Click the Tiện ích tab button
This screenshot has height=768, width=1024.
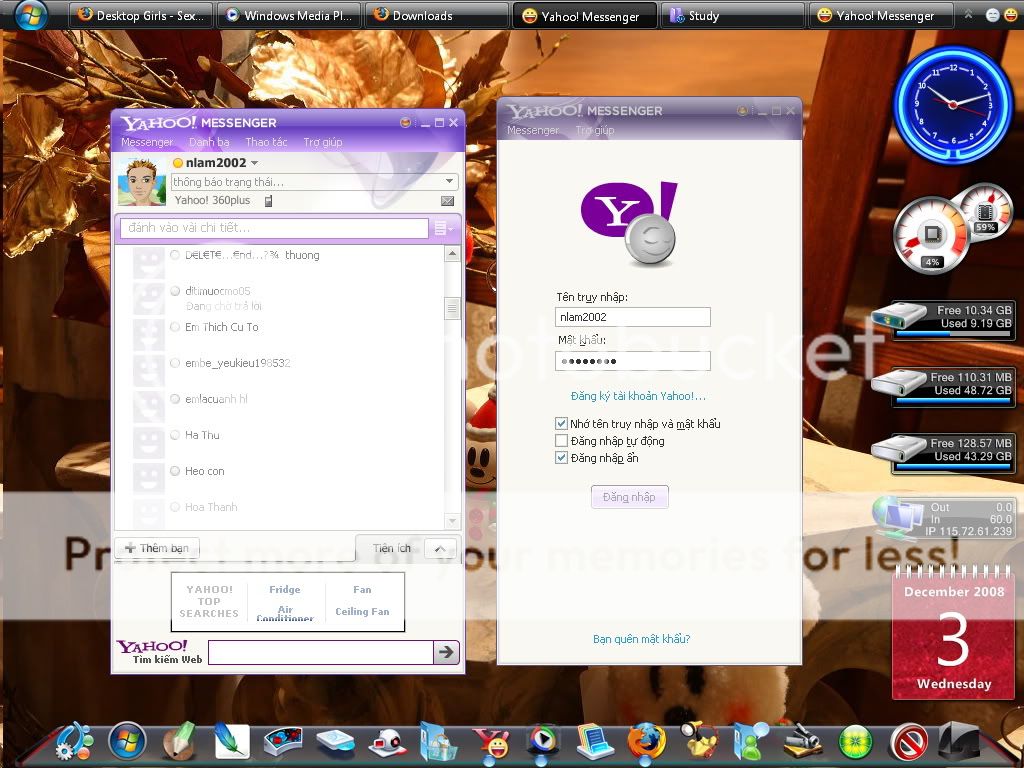pyautogui.click(x=391, y=548)
